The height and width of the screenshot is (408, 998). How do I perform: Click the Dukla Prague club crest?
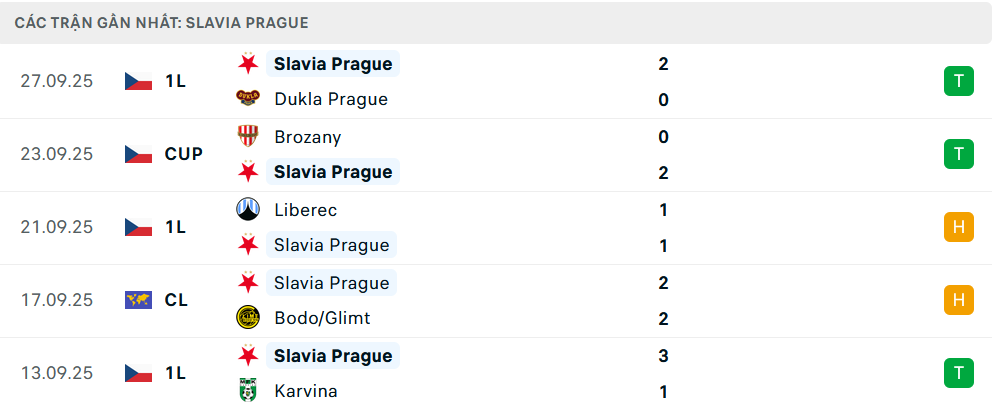coord(247,99)
